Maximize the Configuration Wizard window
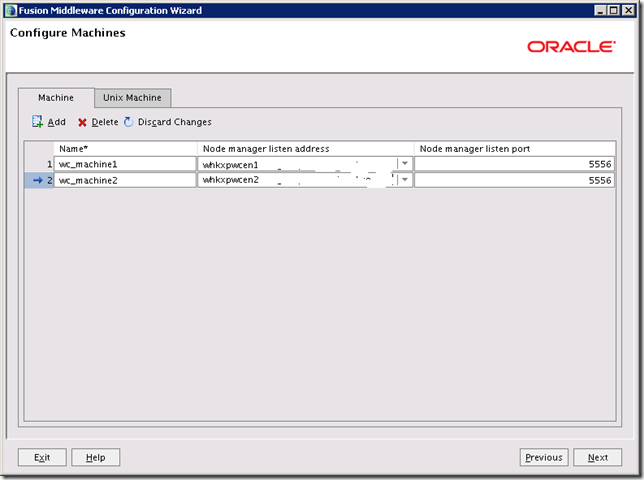Image resolution: width=644 pixels, height=480 pixels. click(614, 10)
